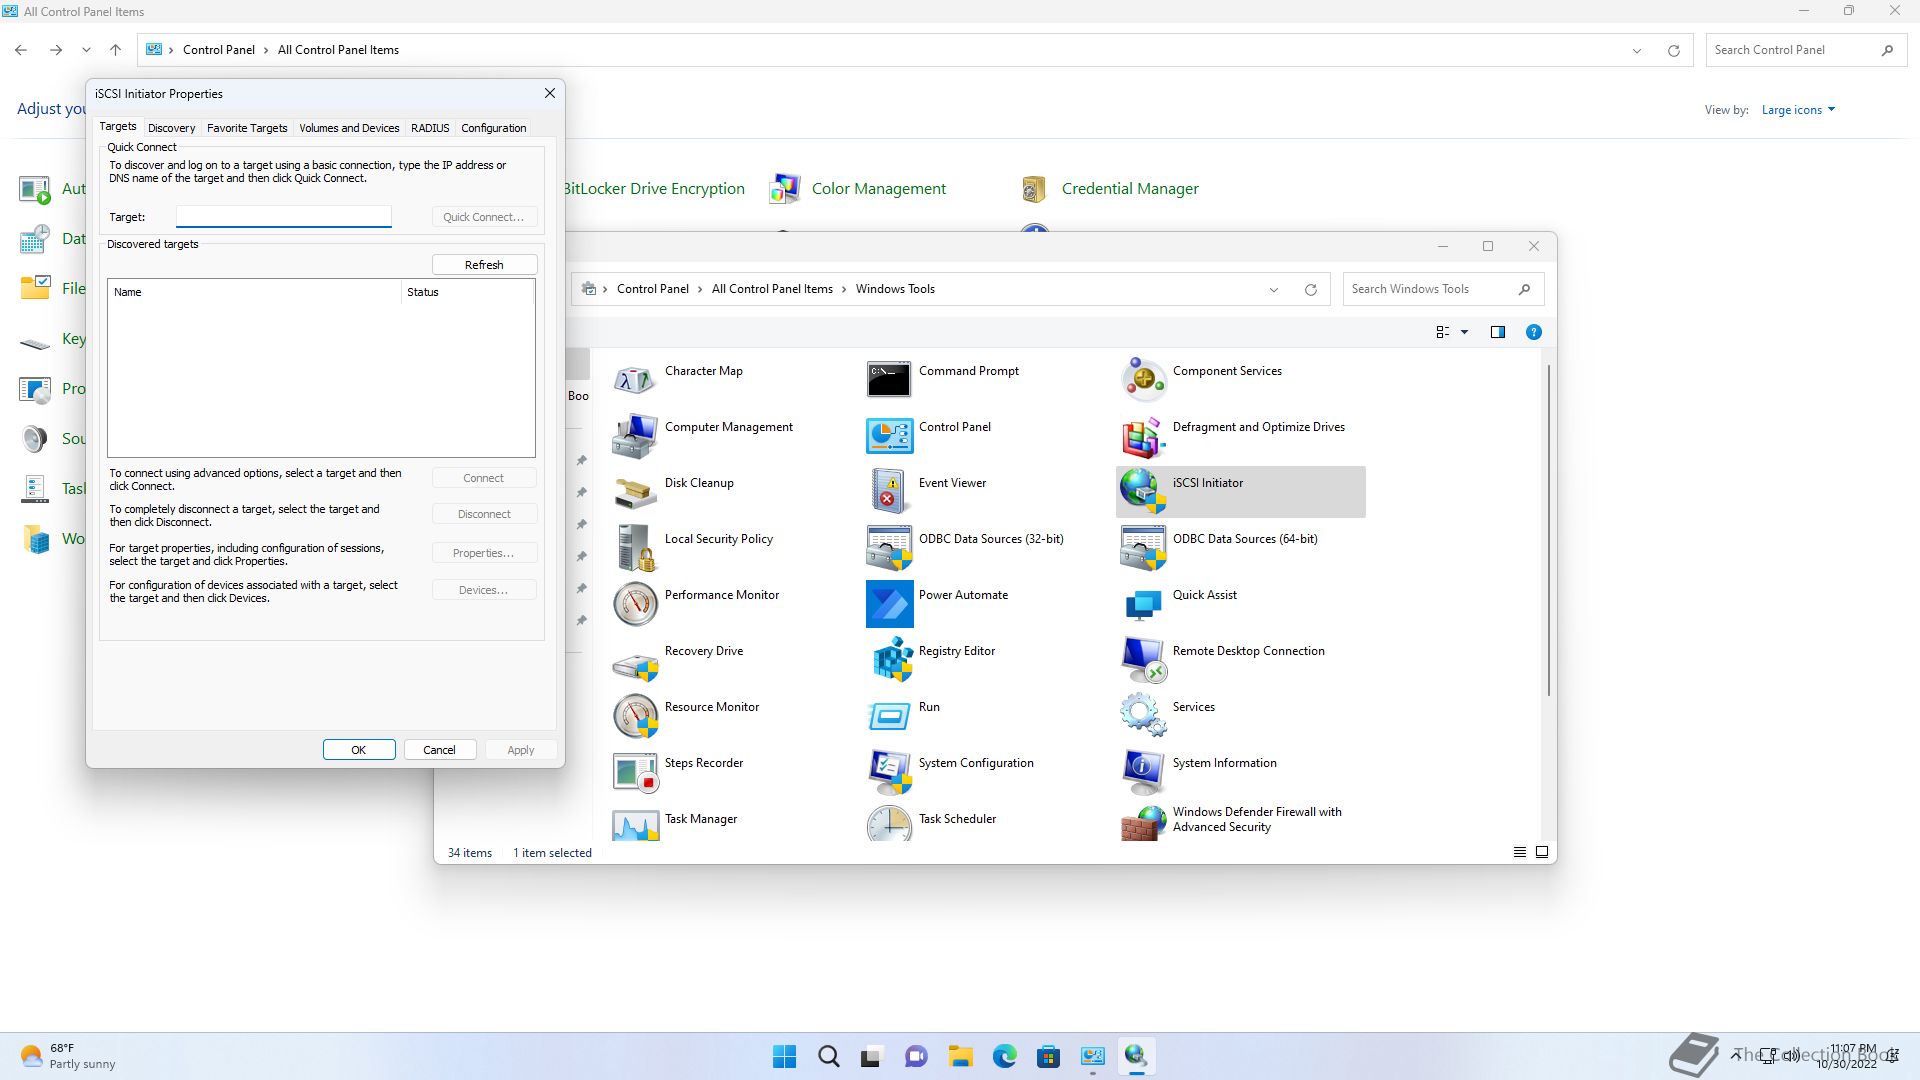
Task: Open ODBC Data Sources (32-bit)
Action: click(x=888, y=547)
